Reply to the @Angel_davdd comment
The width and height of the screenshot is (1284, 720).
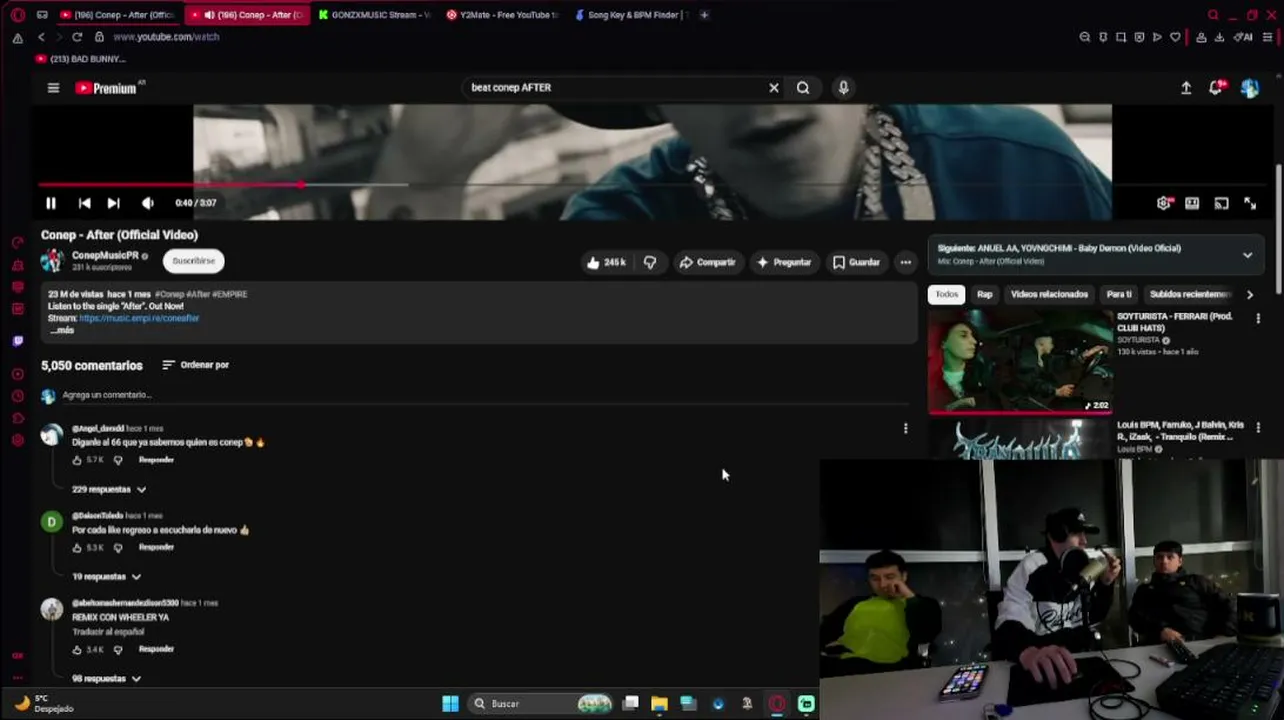pos(156,460)
